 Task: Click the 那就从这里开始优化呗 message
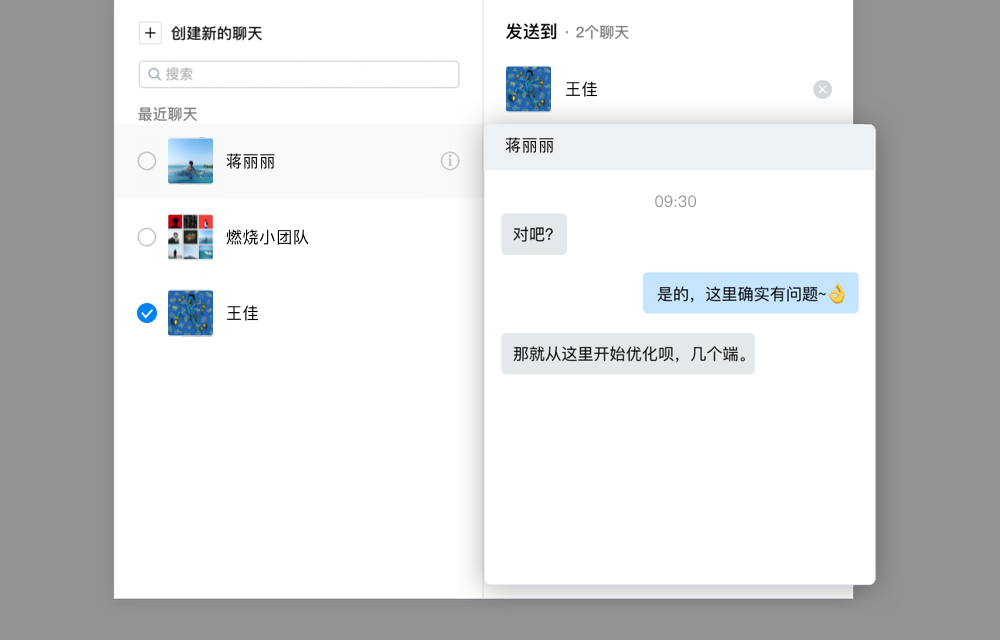tap(627, 353)
